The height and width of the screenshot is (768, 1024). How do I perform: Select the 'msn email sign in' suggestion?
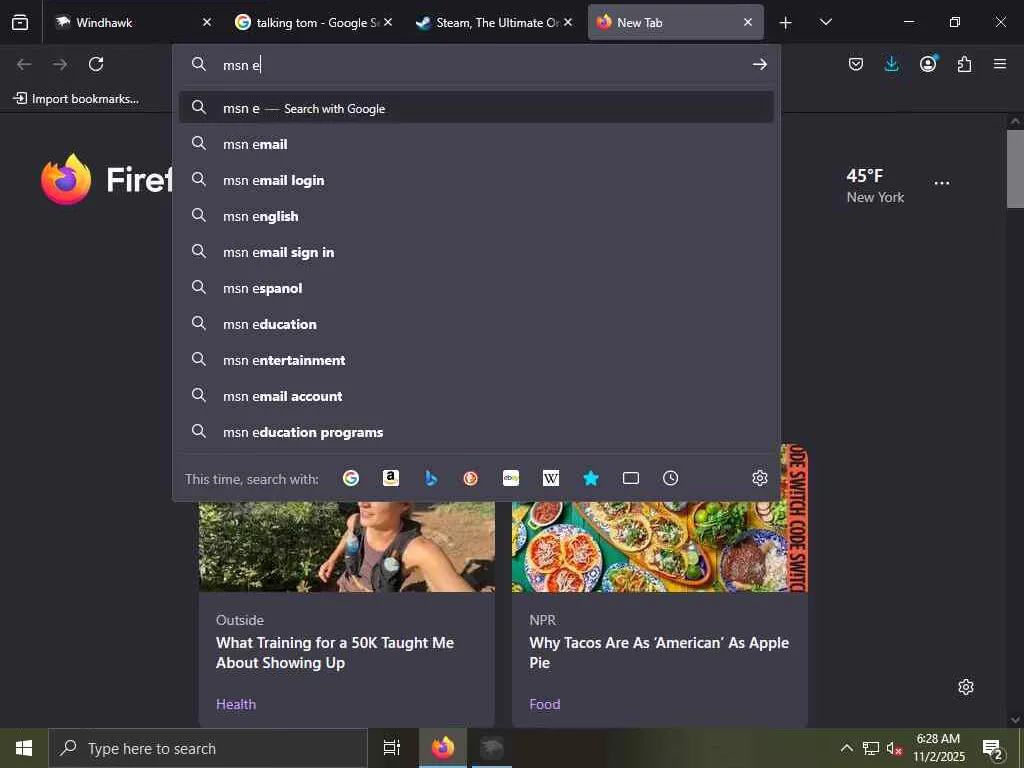[476, 252]
